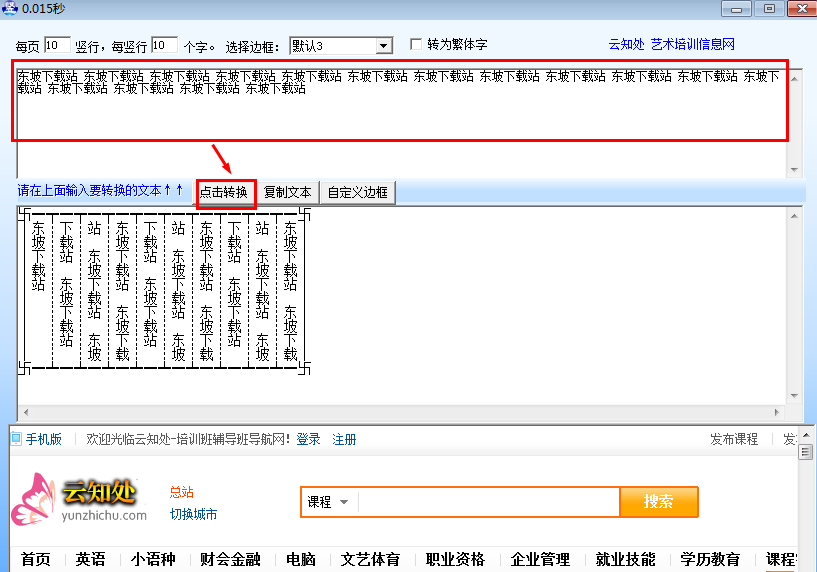Select the 首页 navigation tab
The width and height of the screenshot is (817, 572).
35,559
